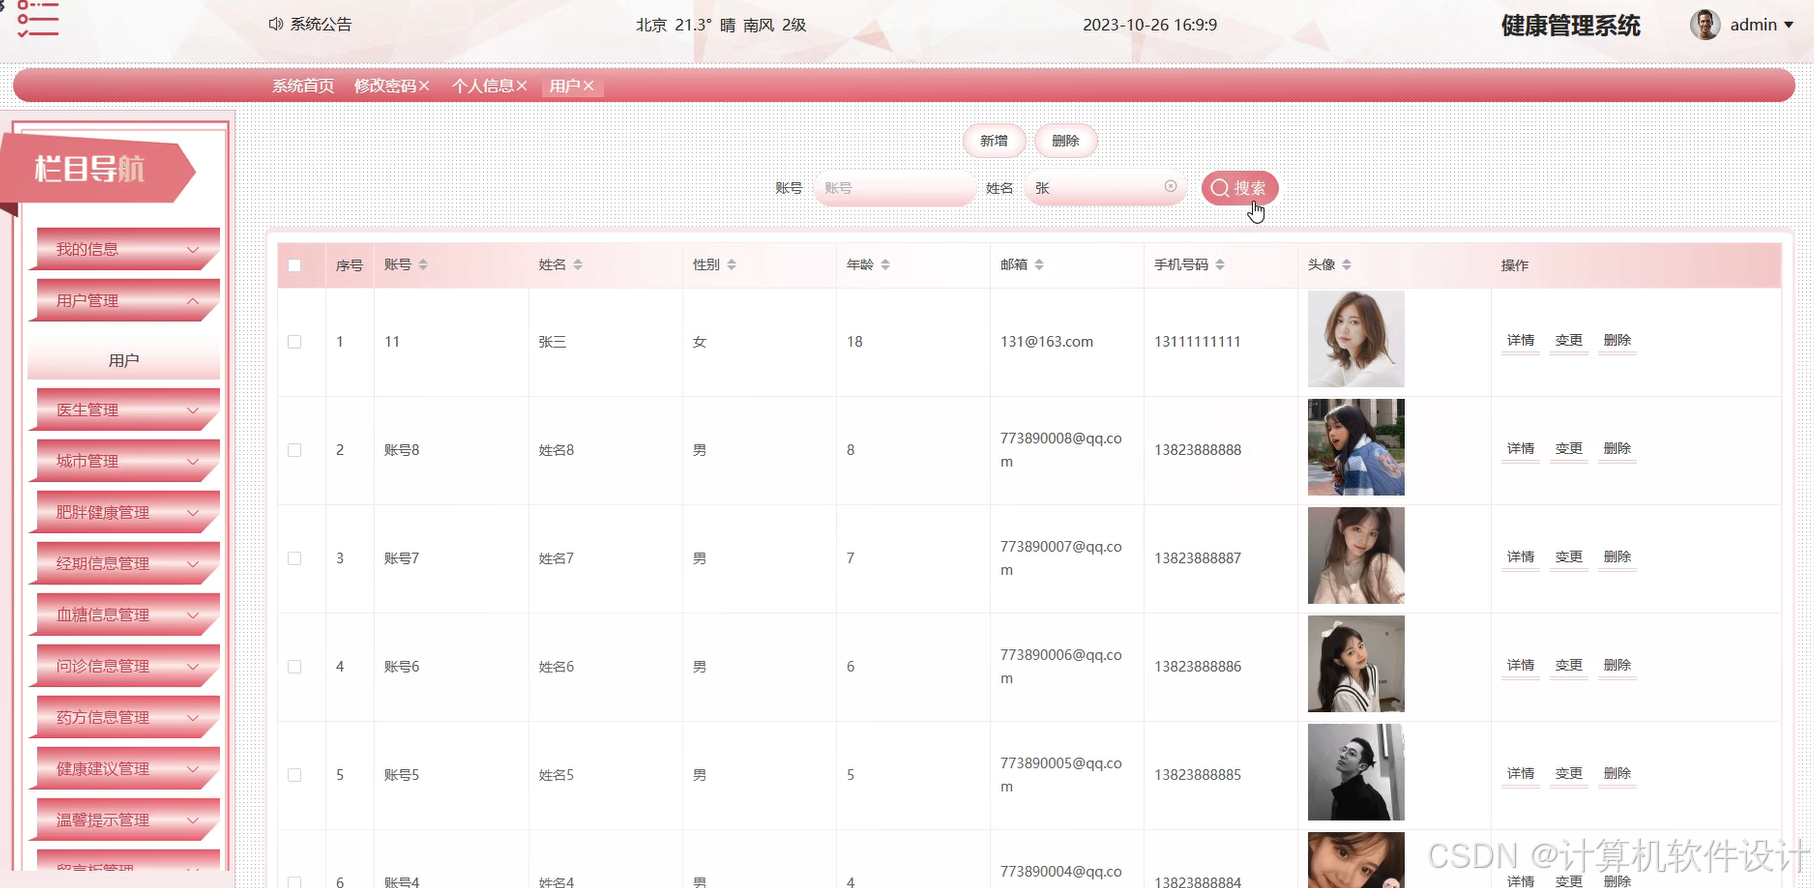
Task: Open 详情 for 账号8
Action: click(x=1521, y=449)
